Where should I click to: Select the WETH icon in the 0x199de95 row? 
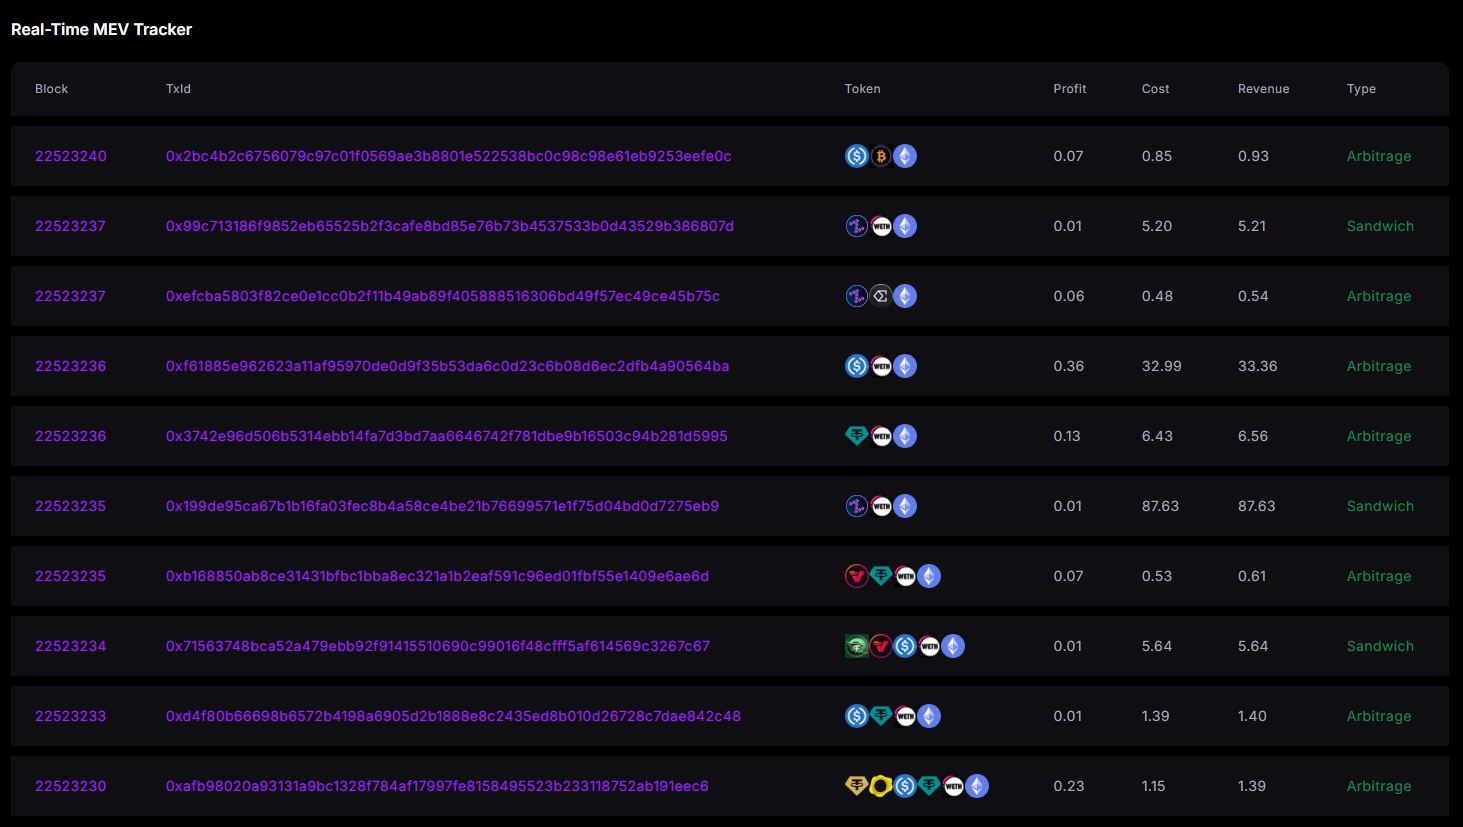(x=881, y=506)
